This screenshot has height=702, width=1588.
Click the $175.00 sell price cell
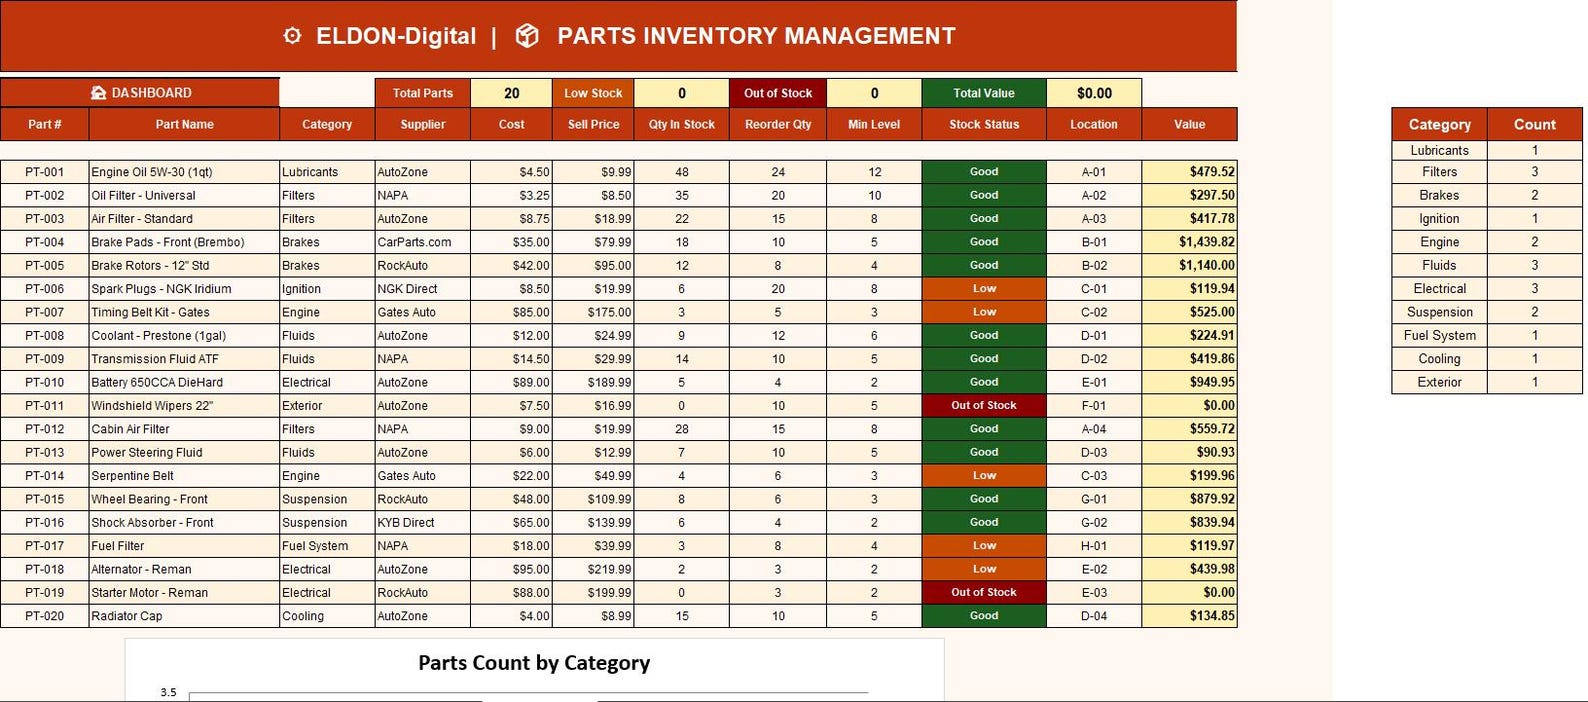point(593,312)
